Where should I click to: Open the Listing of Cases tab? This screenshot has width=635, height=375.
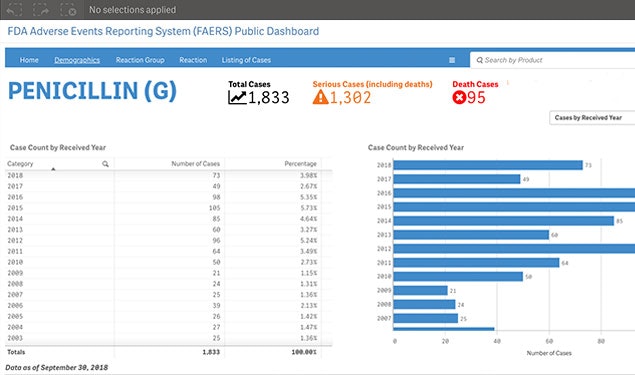coord(246,60)
